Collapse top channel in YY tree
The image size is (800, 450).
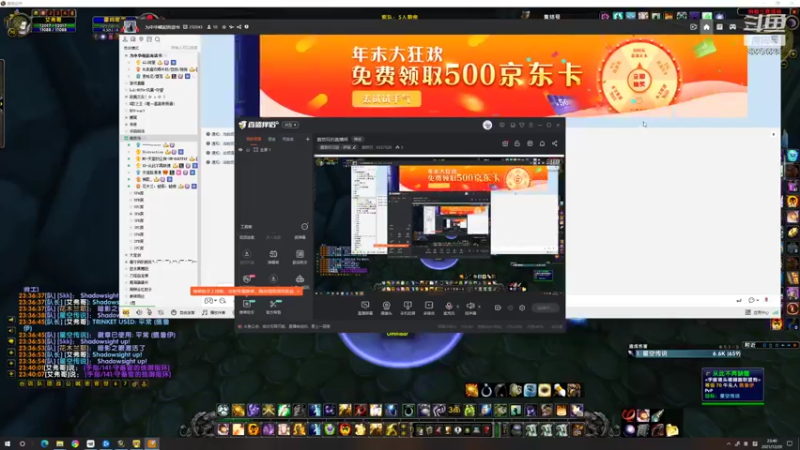(x=127, y=56)
